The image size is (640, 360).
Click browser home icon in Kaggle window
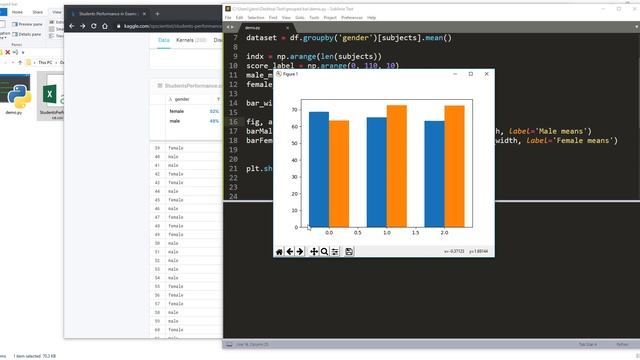pos(105,26)
